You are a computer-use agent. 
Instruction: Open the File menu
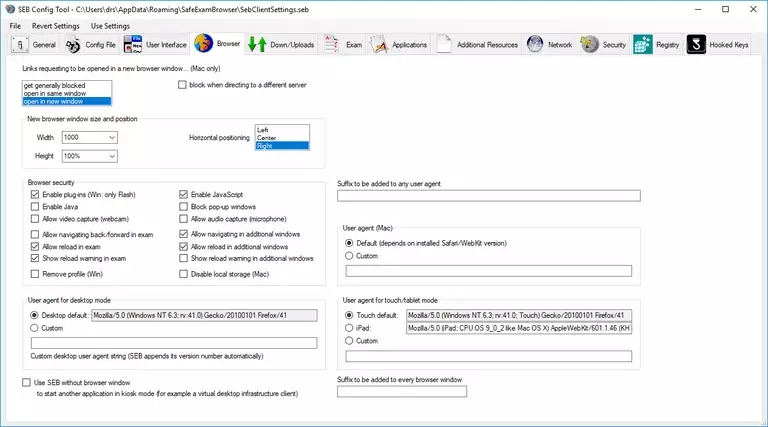tap(15, 26)
